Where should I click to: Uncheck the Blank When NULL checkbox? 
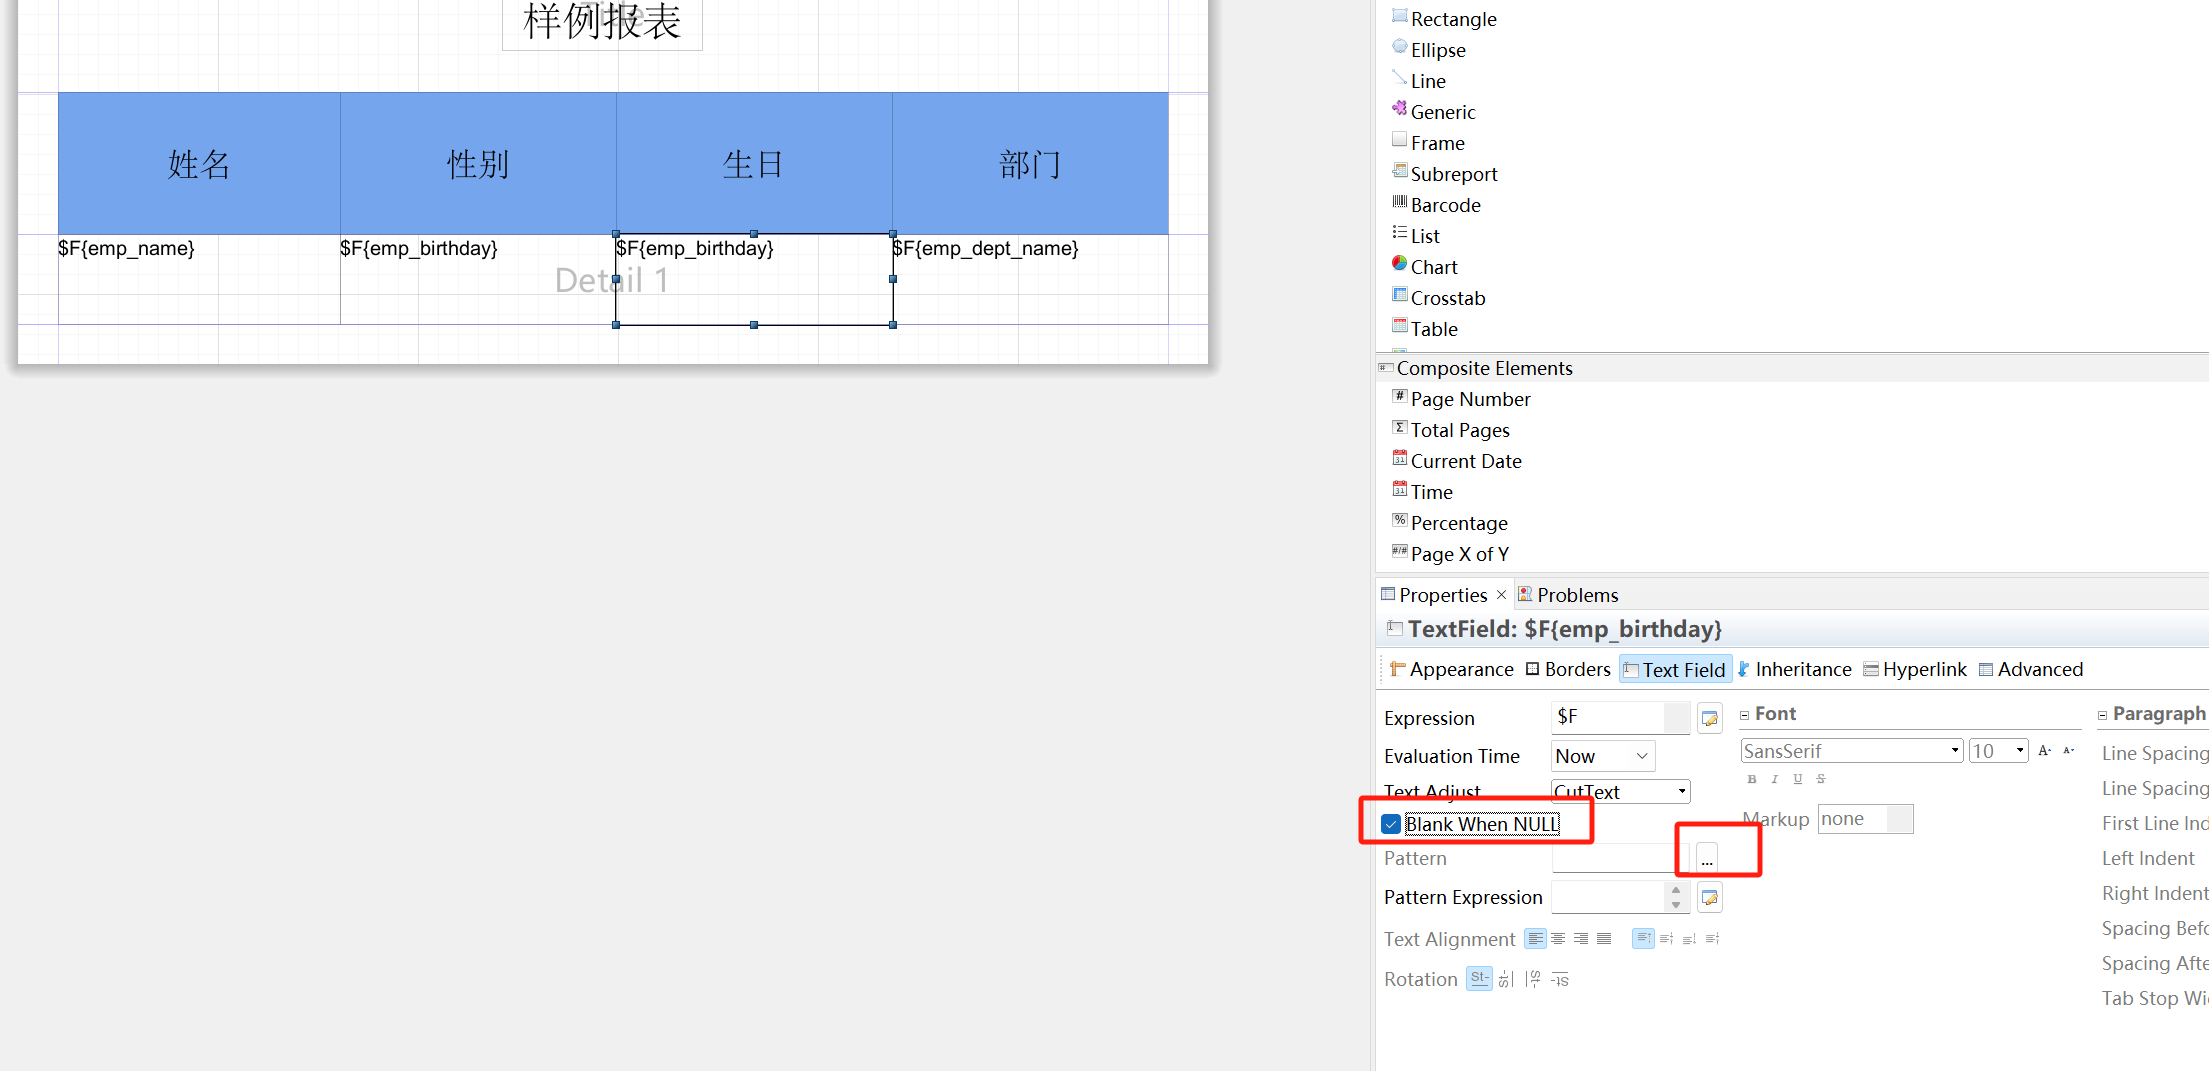point(1391,824)
